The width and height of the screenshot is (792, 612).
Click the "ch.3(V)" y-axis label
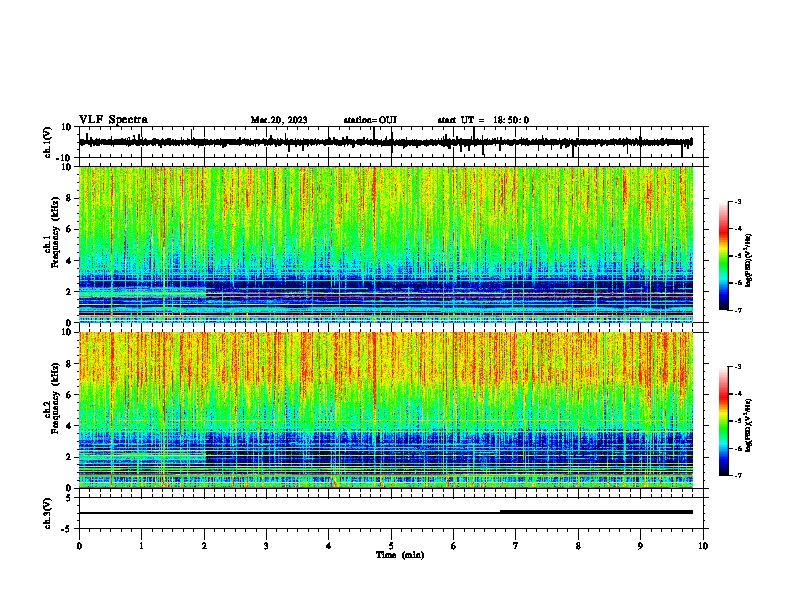(48, 514)
